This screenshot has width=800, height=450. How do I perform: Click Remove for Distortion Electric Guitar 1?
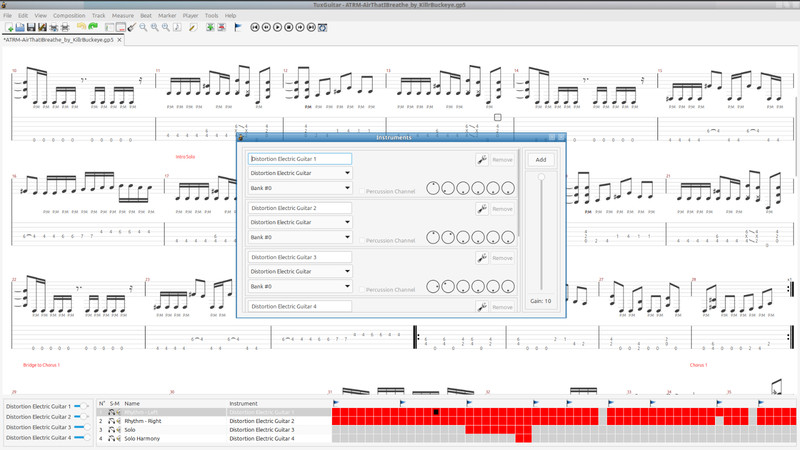(x=503, y=160)
